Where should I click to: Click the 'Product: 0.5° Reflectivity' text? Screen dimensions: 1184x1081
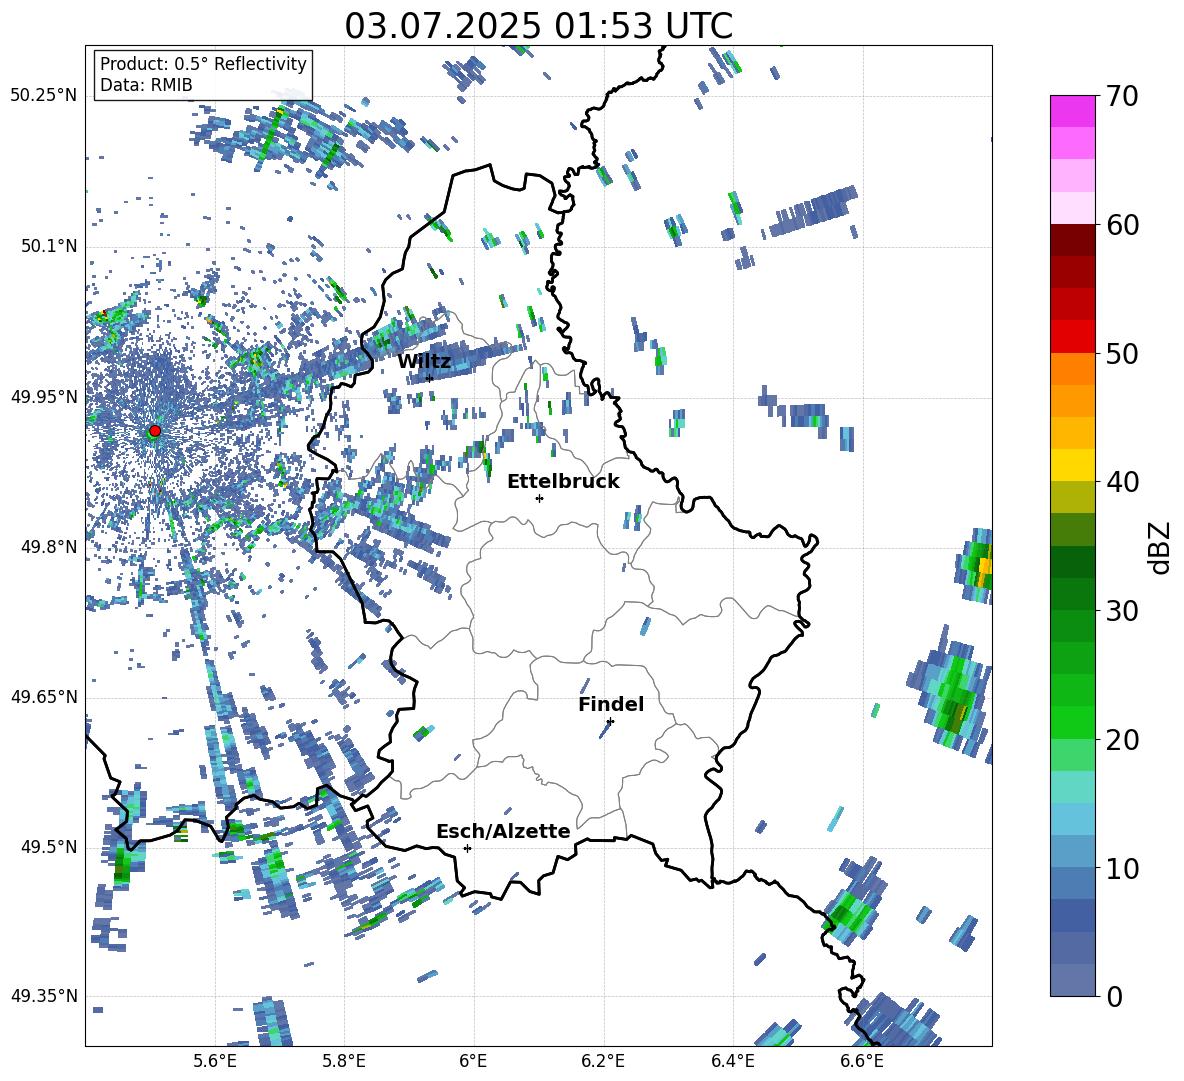[x=203, y=63]
